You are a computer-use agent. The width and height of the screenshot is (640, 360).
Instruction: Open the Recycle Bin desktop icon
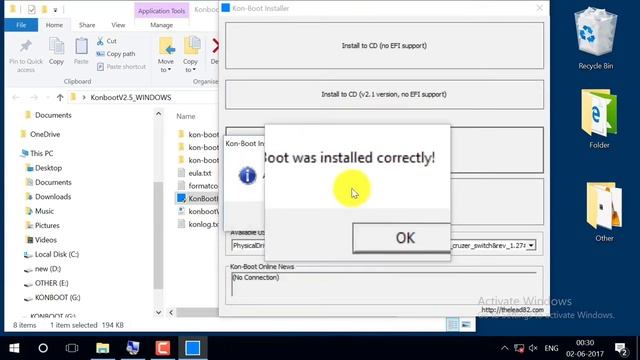coord(596,39)
